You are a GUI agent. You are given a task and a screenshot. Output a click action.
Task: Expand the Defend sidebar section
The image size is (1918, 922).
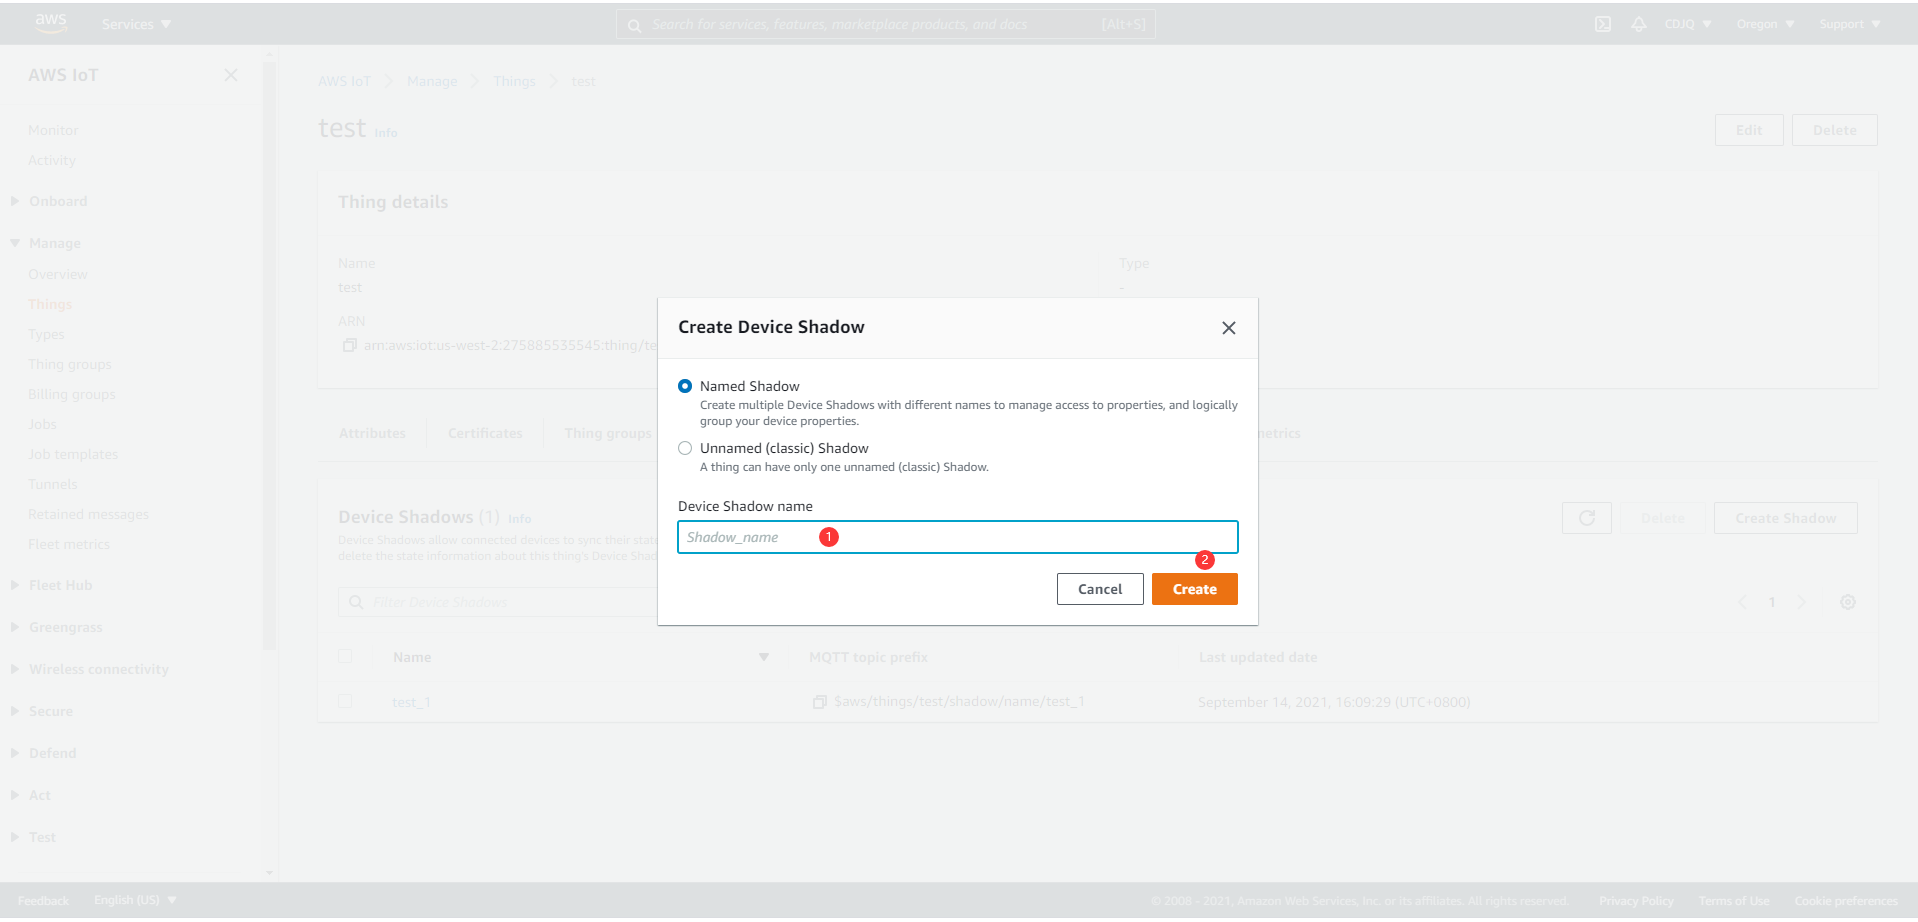point(15,753)
